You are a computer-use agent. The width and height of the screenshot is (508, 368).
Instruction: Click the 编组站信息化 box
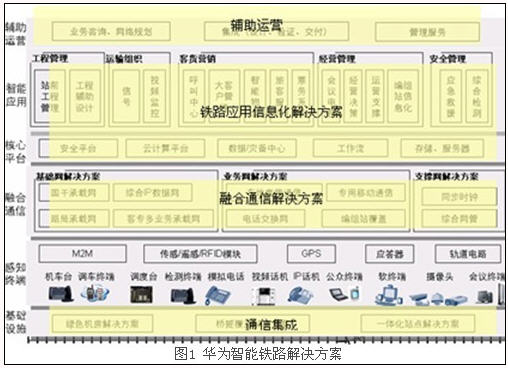pyautogui.click(x=403, y=96)
